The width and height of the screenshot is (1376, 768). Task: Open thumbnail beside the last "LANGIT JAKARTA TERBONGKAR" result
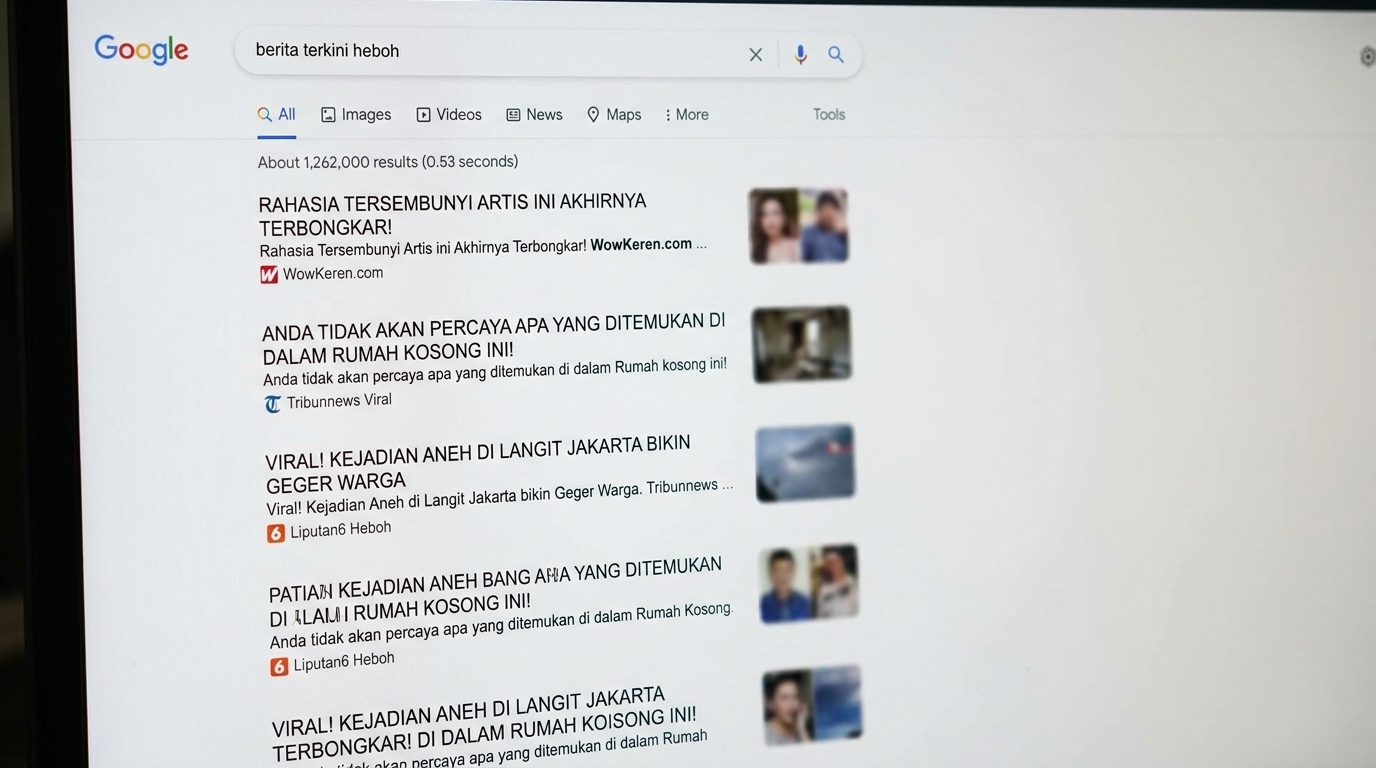click(x=812, y=705)
